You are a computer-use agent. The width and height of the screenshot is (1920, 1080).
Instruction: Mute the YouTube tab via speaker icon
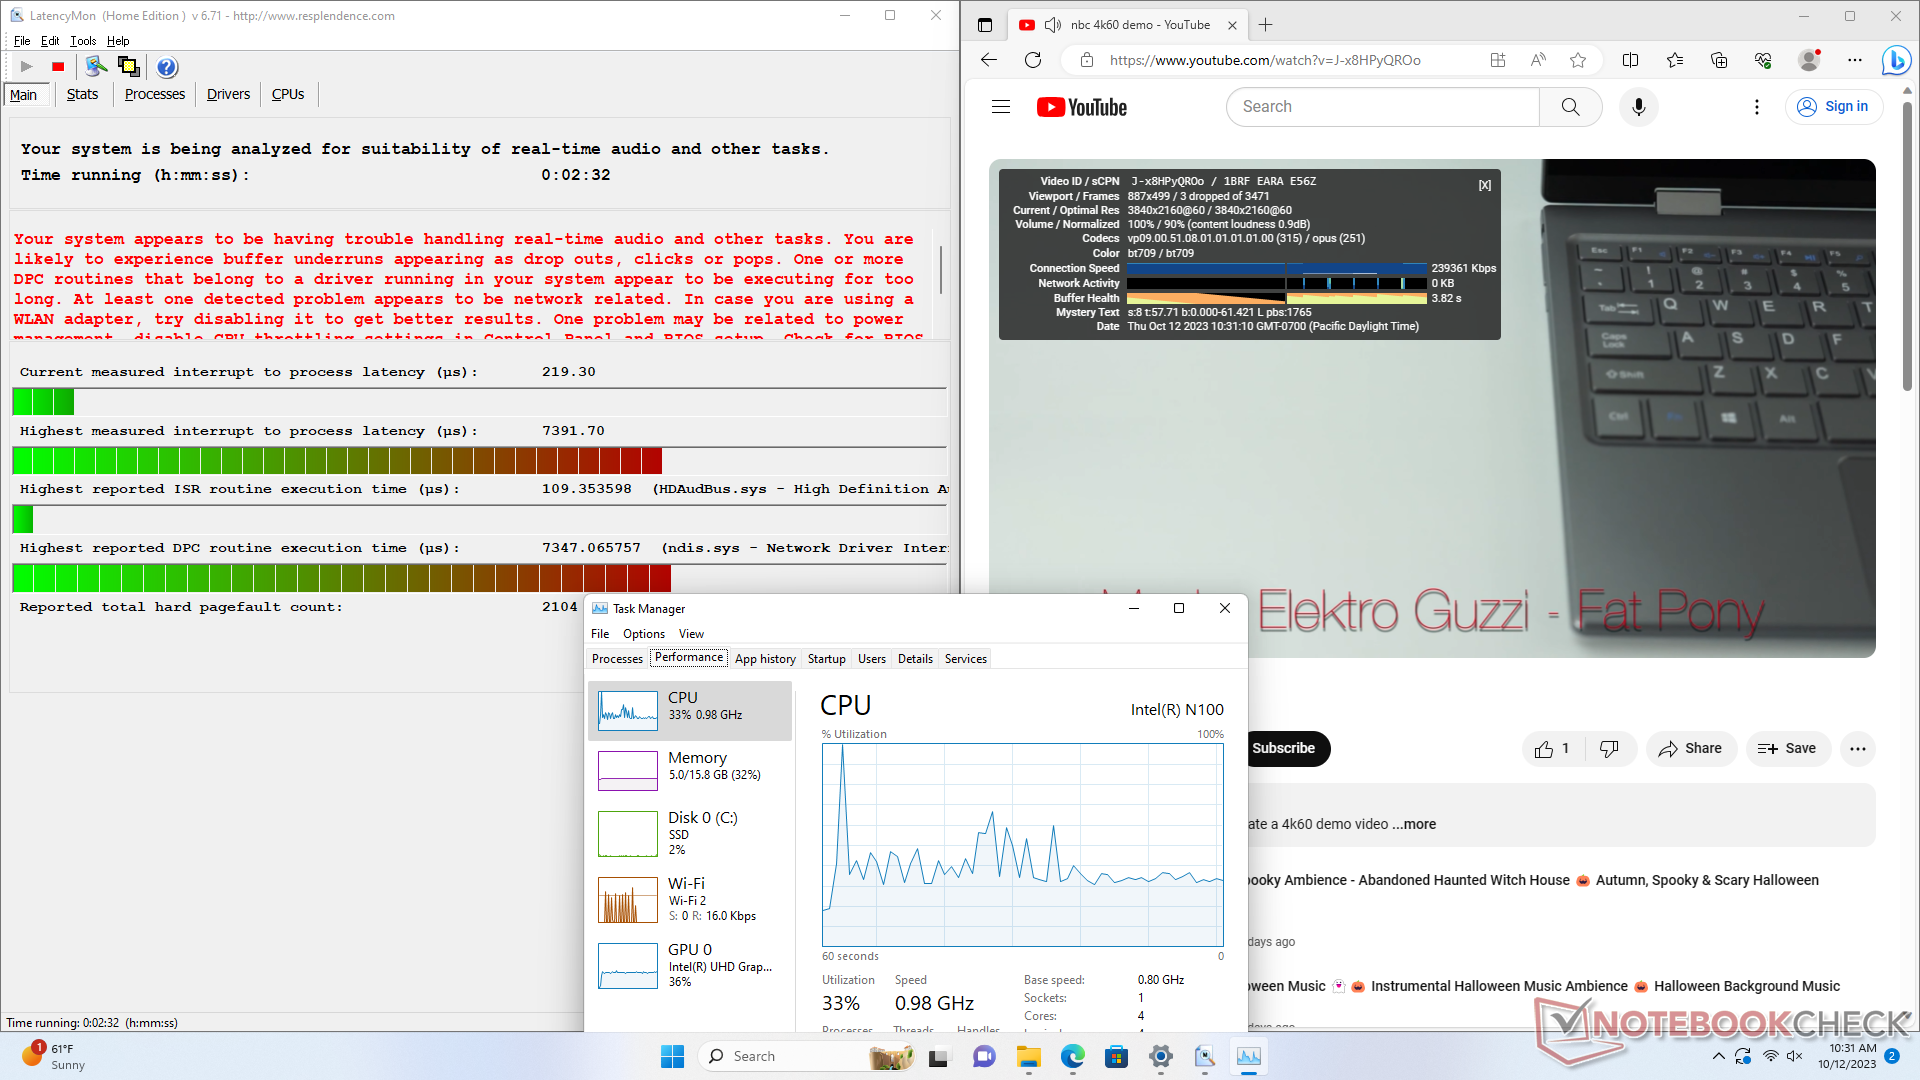click(x=1052, y=25)
